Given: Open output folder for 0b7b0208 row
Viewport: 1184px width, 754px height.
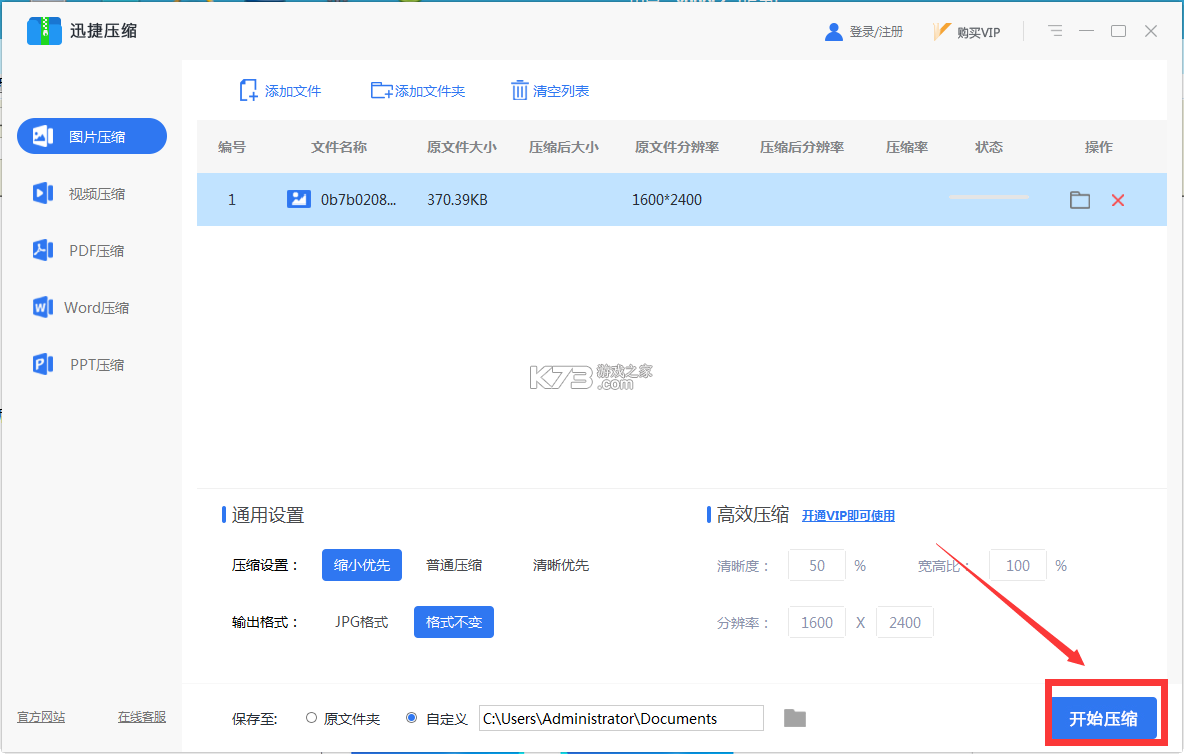Looking at the screenshot, I should click(x=1080, y=200).
